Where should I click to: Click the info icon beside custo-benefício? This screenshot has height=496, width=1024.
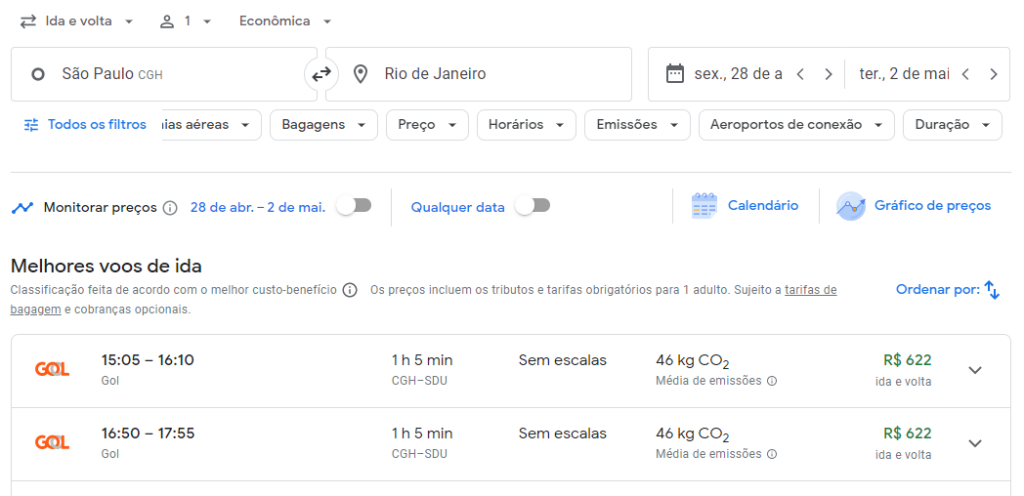tap(350, 291)
